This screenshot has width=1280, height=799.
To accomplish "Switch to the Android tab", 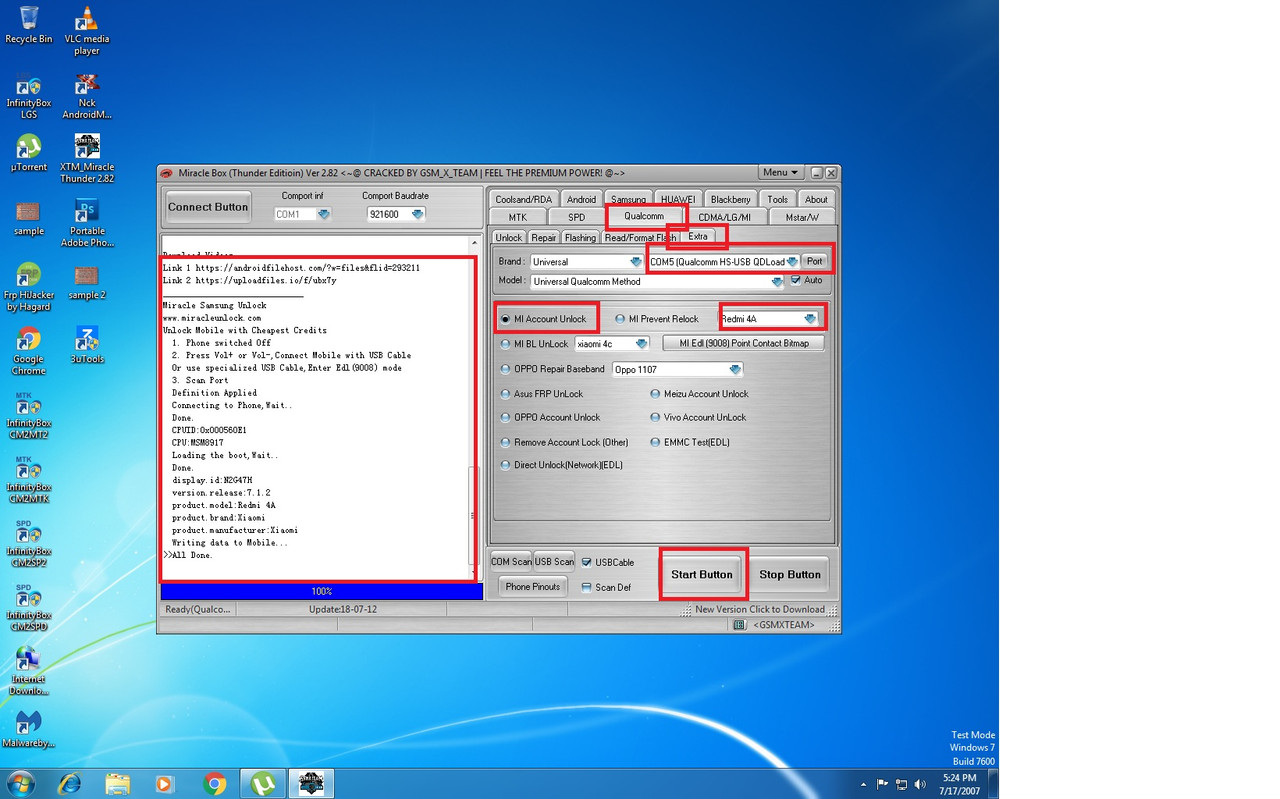I will [581, 199].
